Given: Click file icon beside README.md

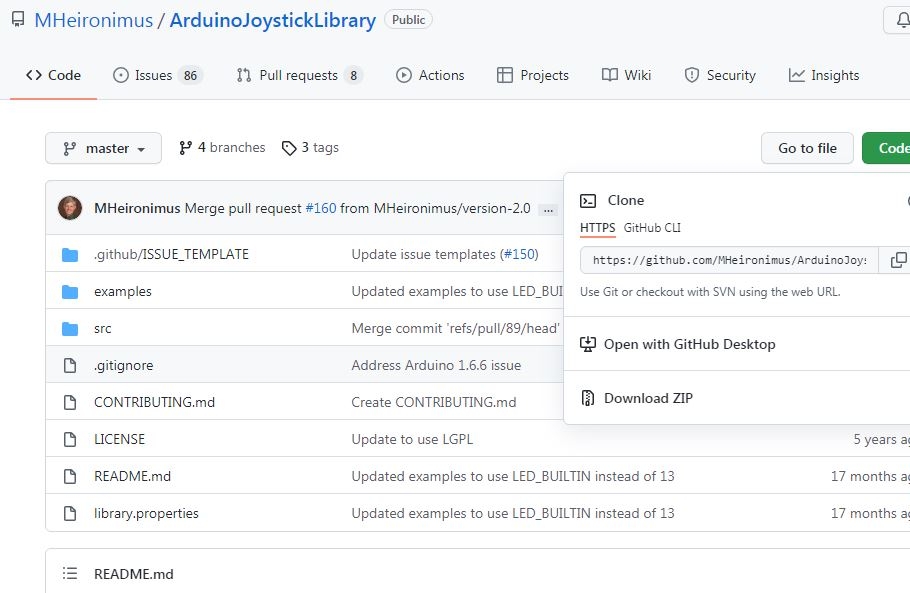Looking at the screenshot, I should click(x=70, y=476).
